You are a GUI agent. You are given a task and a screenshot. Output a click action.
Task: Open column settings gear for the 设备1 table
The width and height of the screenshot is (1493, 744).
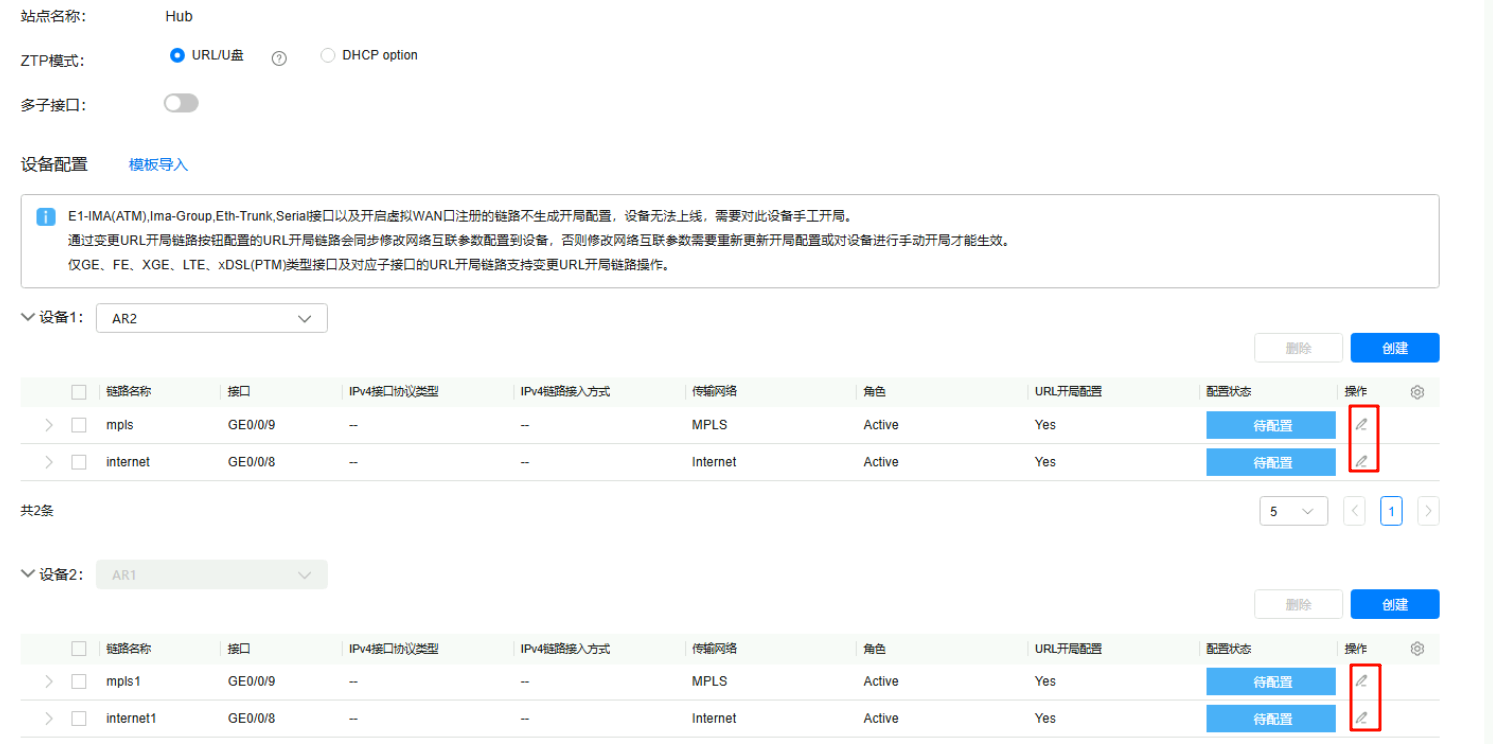pos(1417,392)
